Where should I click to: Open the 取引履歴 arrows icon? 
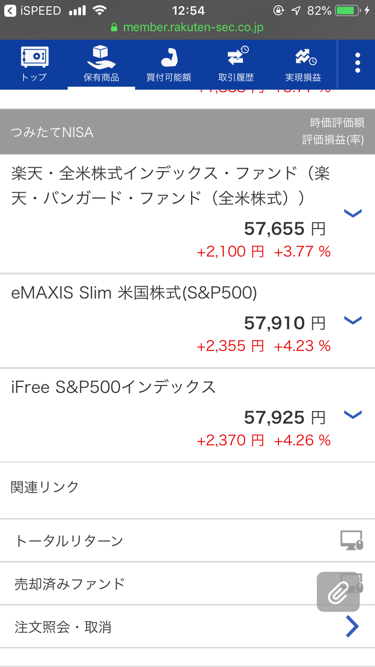pyautogui.click(x=237, y=57)
